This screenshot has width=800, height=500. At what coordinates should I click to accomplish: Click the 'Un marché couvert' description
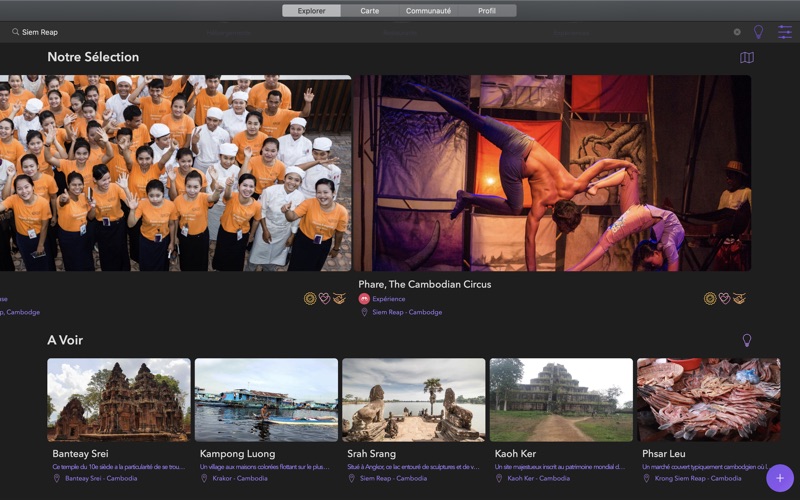706,467
